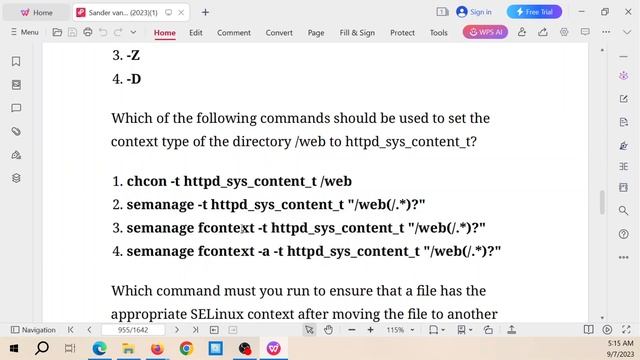
Task: Click the WPS AI button
Action: click(x=485, y=32)
